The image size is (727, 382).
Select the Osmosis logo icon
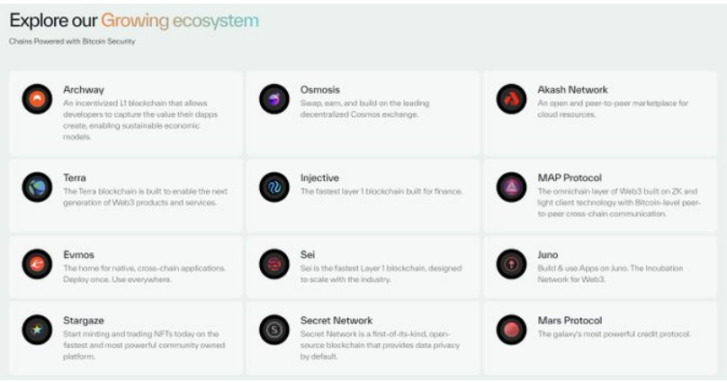click(274, 99)
